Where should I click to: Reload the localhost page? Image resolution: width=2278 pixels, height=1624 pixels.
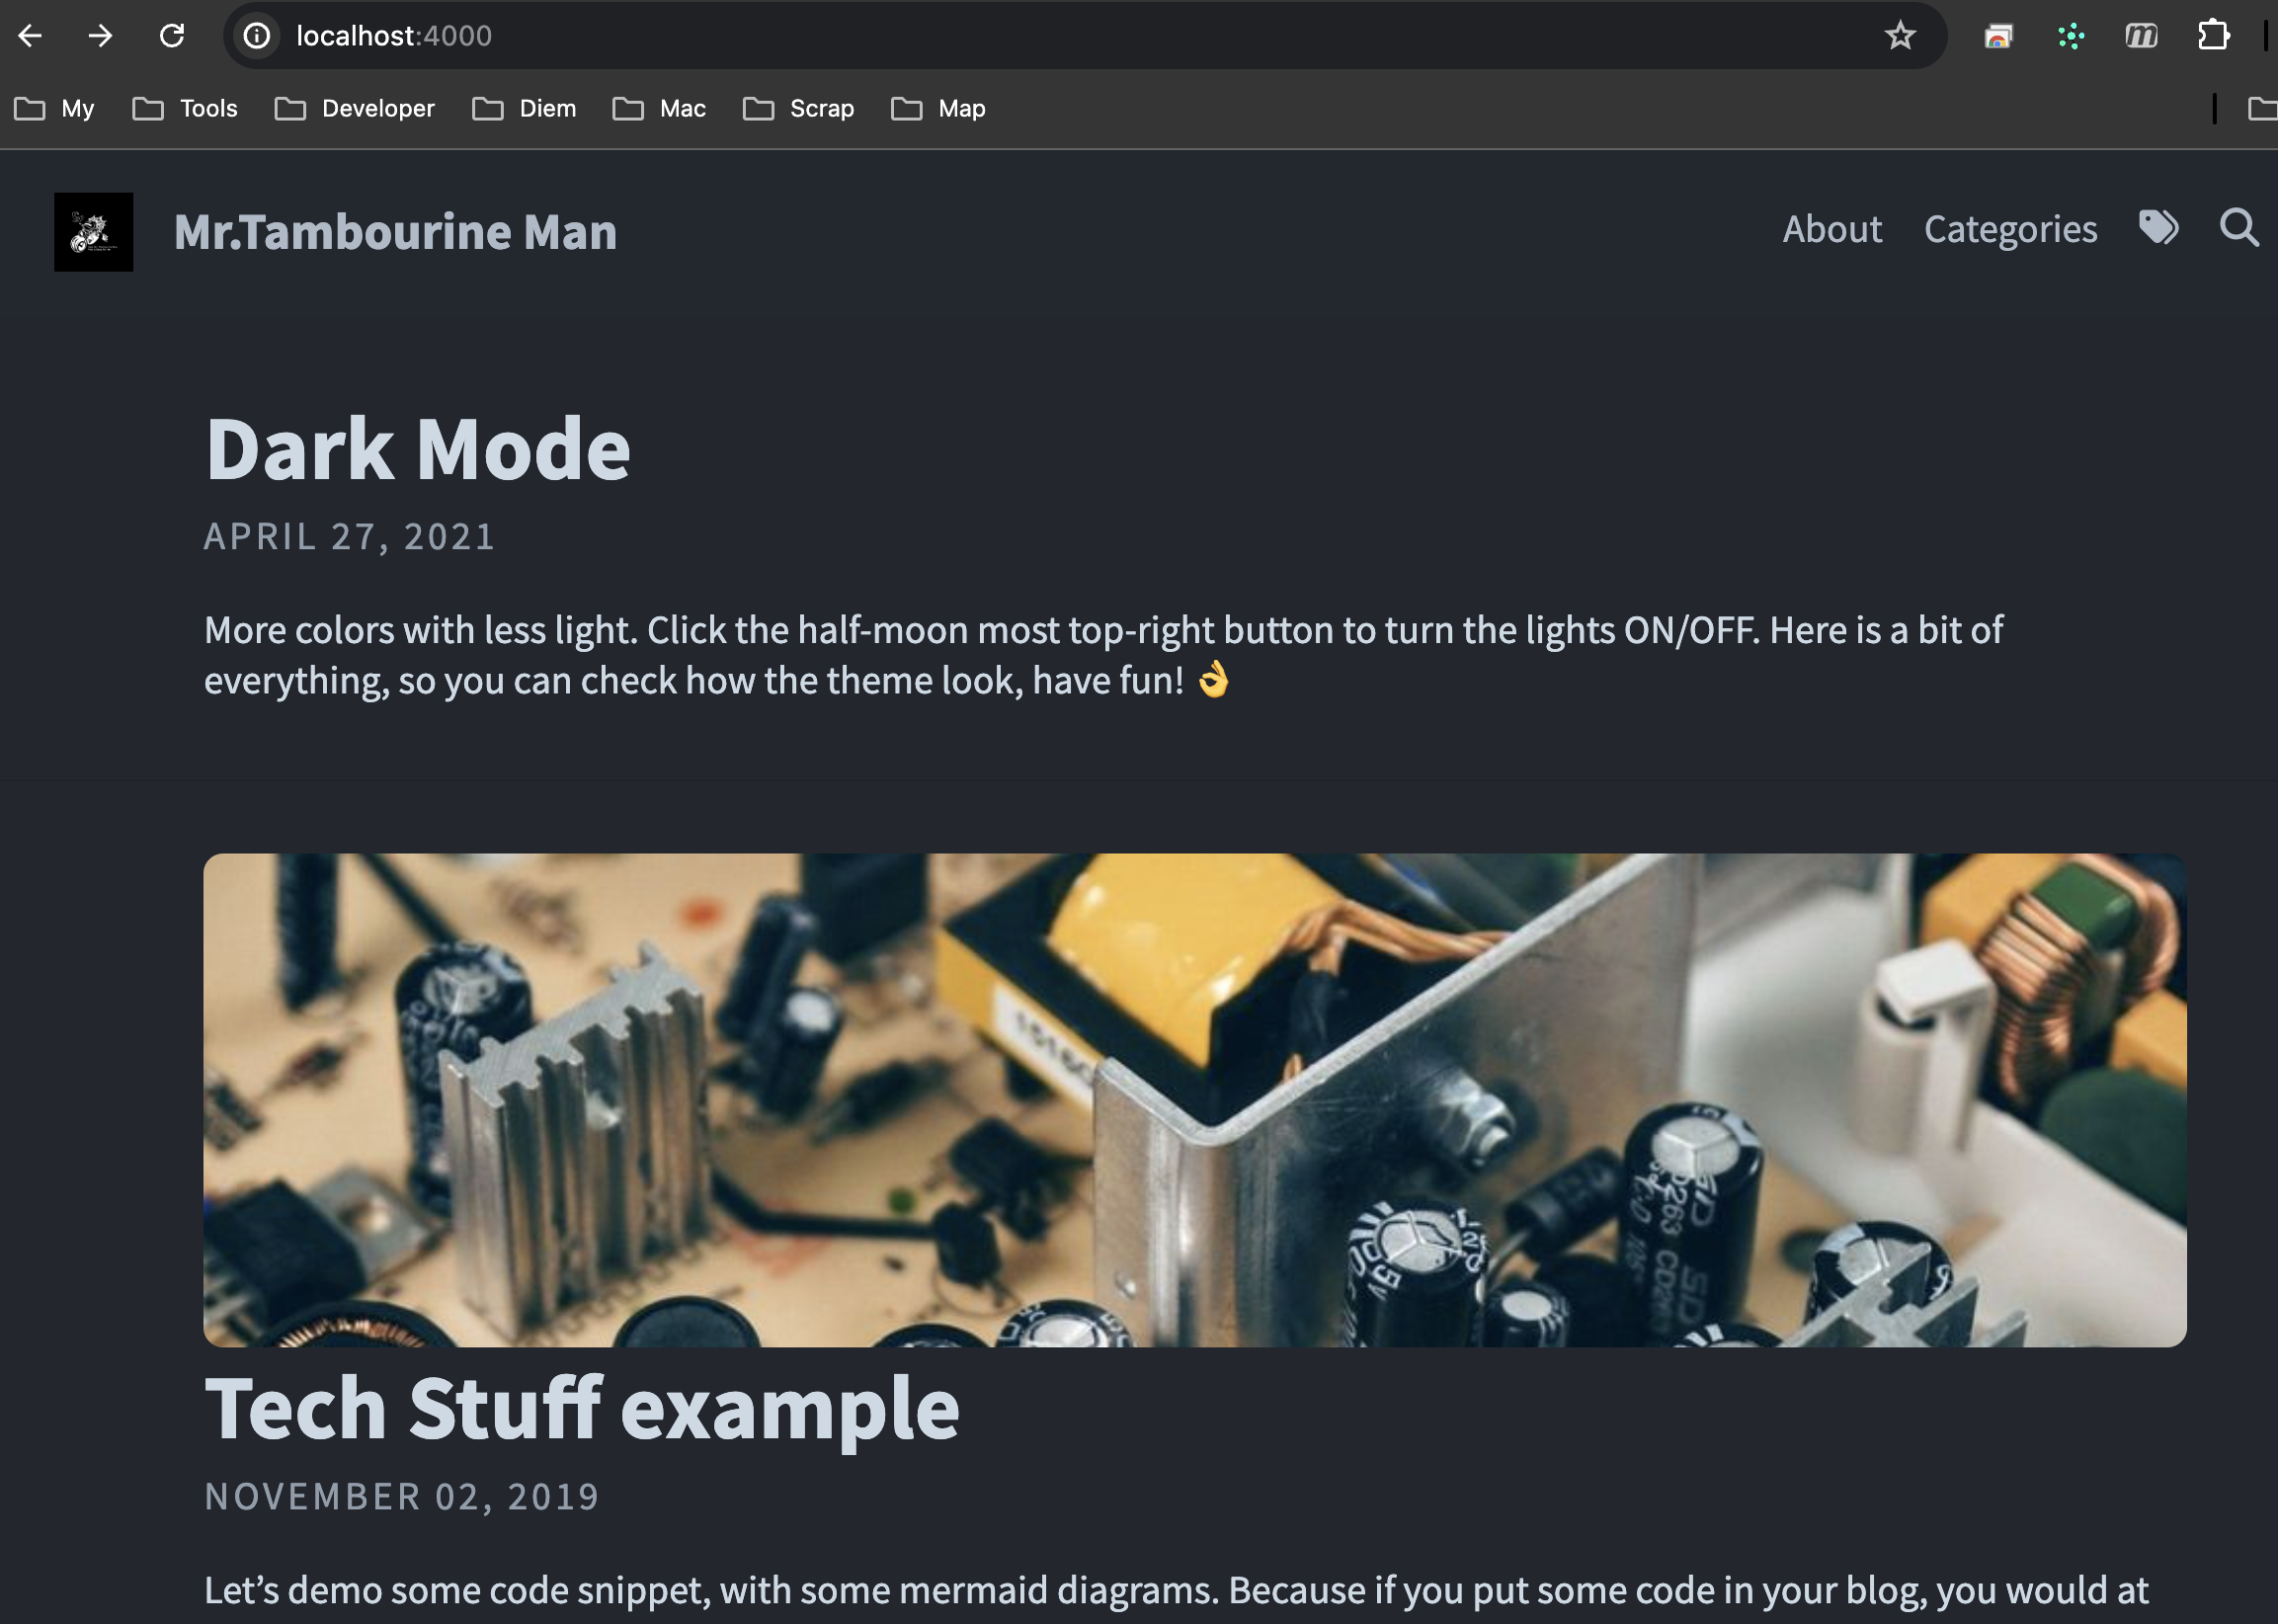[172, 36]
